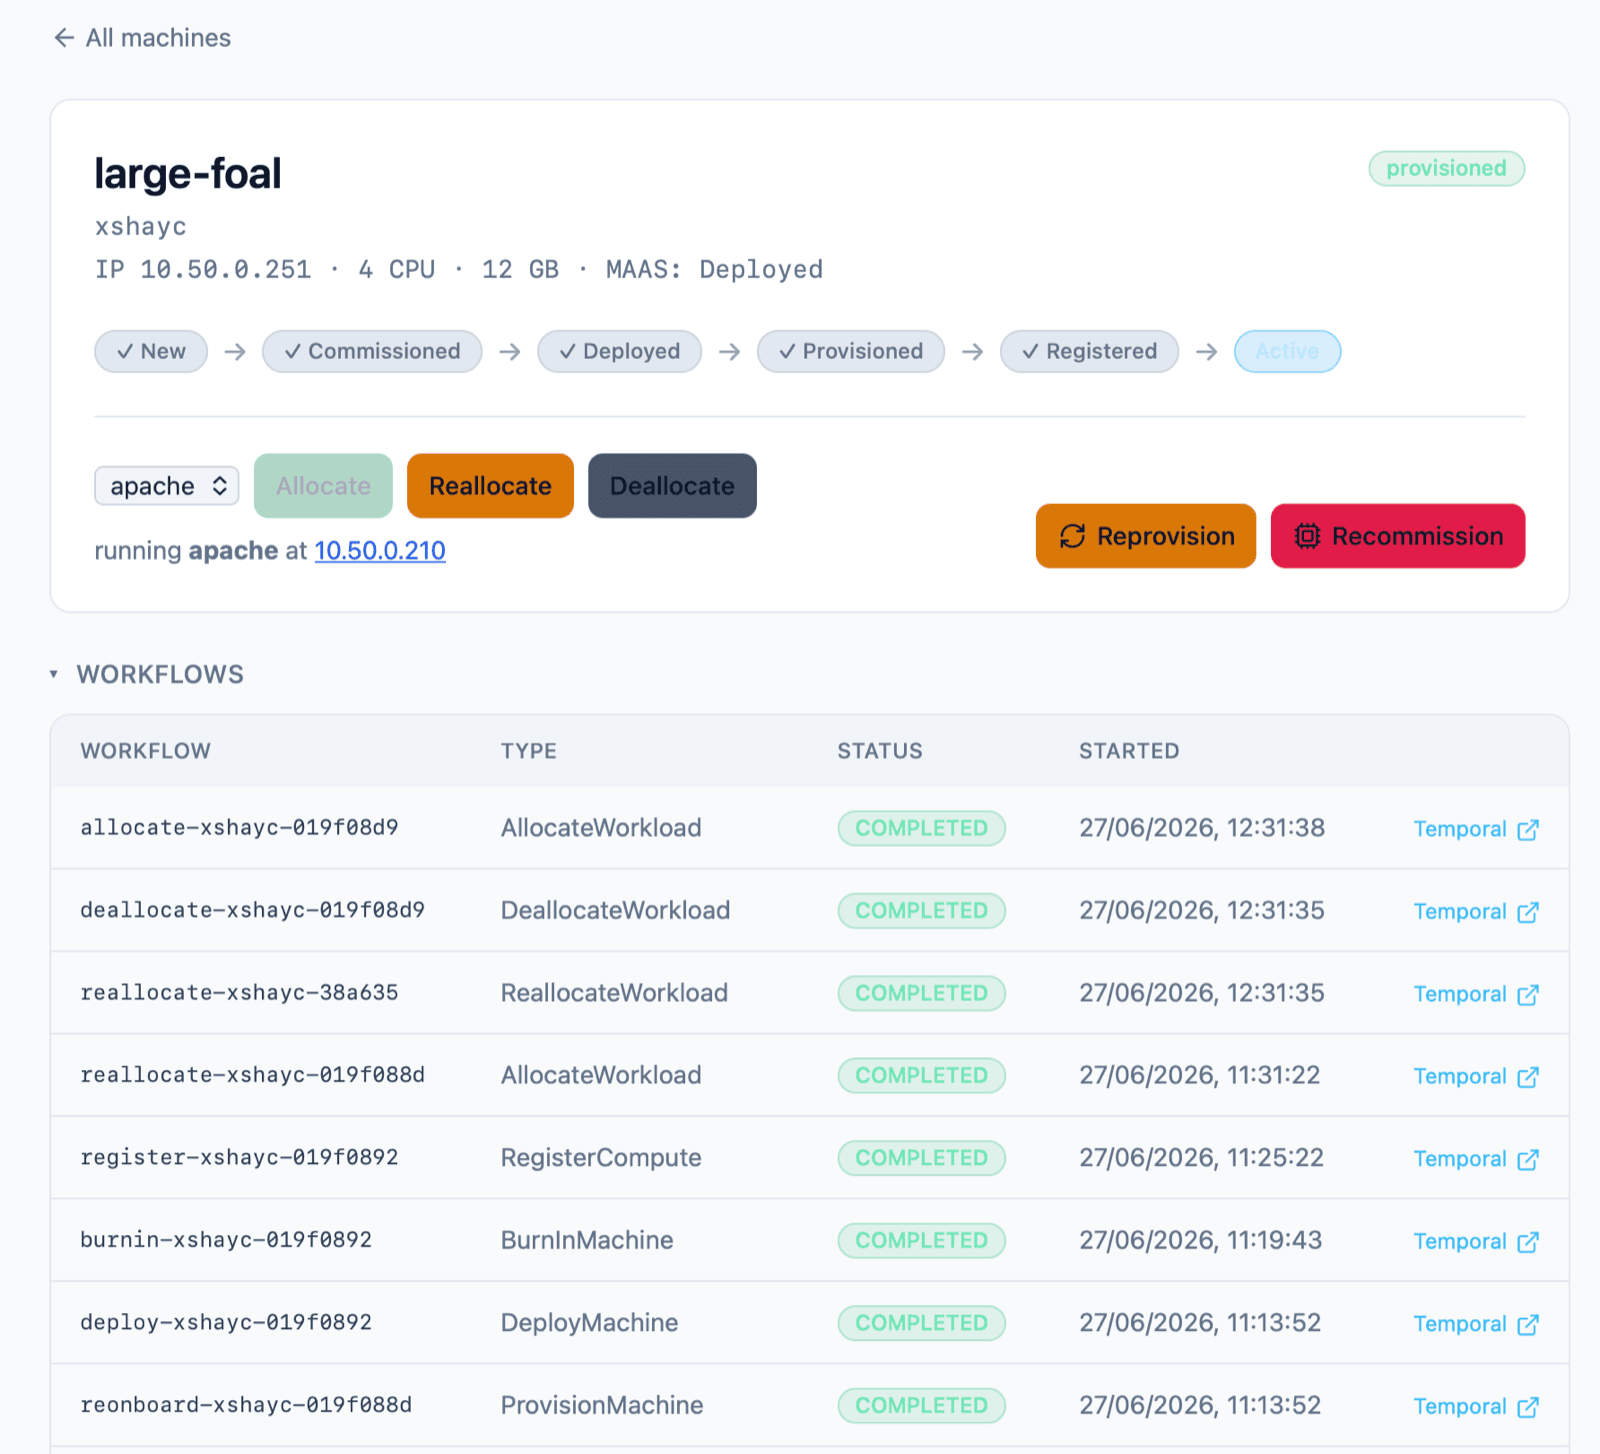Image resolution: width=1600 pixels, height=1454 pixels.
Task: Click the Reprovision refresh icon
Action: [x=1073, y=536]
